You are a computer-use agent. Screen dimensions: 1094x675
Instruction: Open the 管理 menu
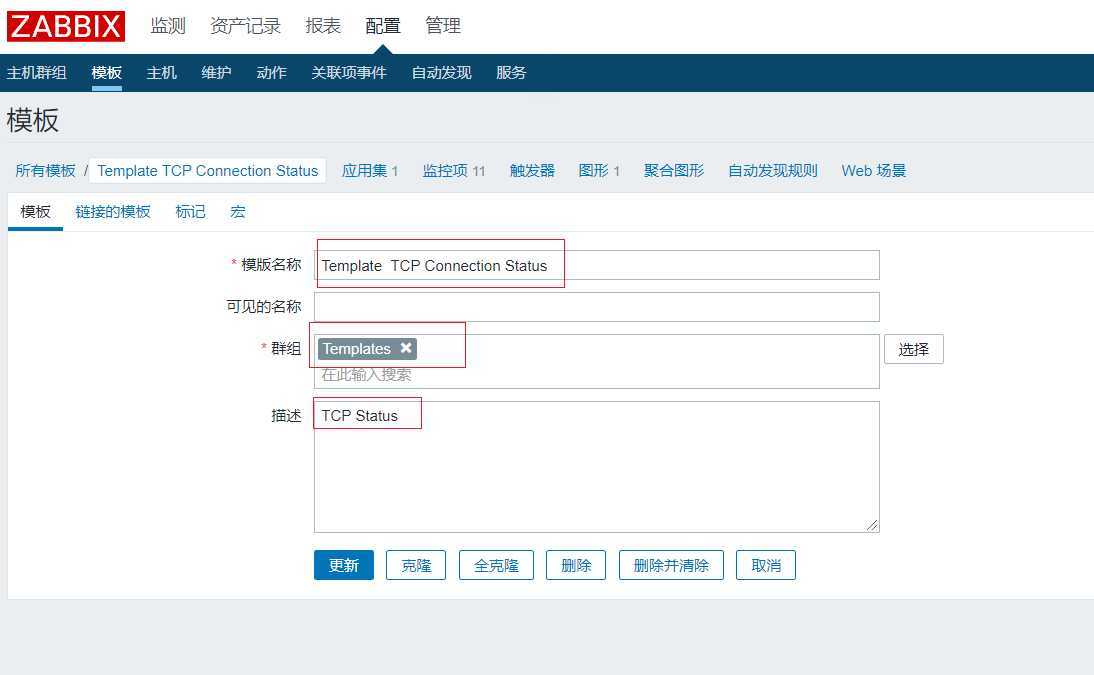[x=443, y=26]
